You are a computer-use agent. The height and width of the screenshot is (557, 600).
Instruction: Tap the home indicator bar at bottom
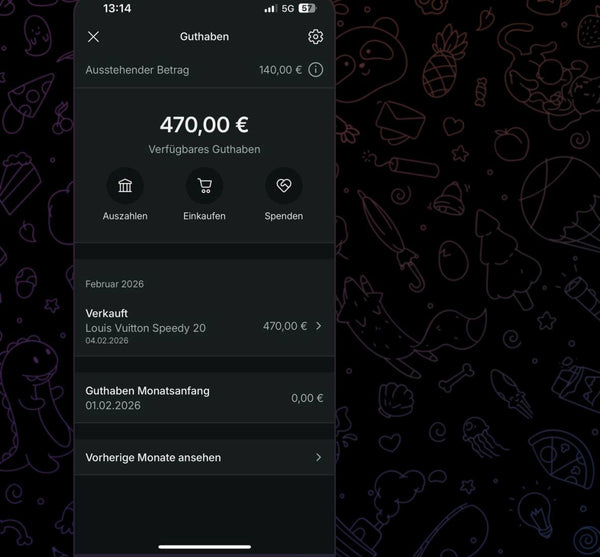[205, 547]
